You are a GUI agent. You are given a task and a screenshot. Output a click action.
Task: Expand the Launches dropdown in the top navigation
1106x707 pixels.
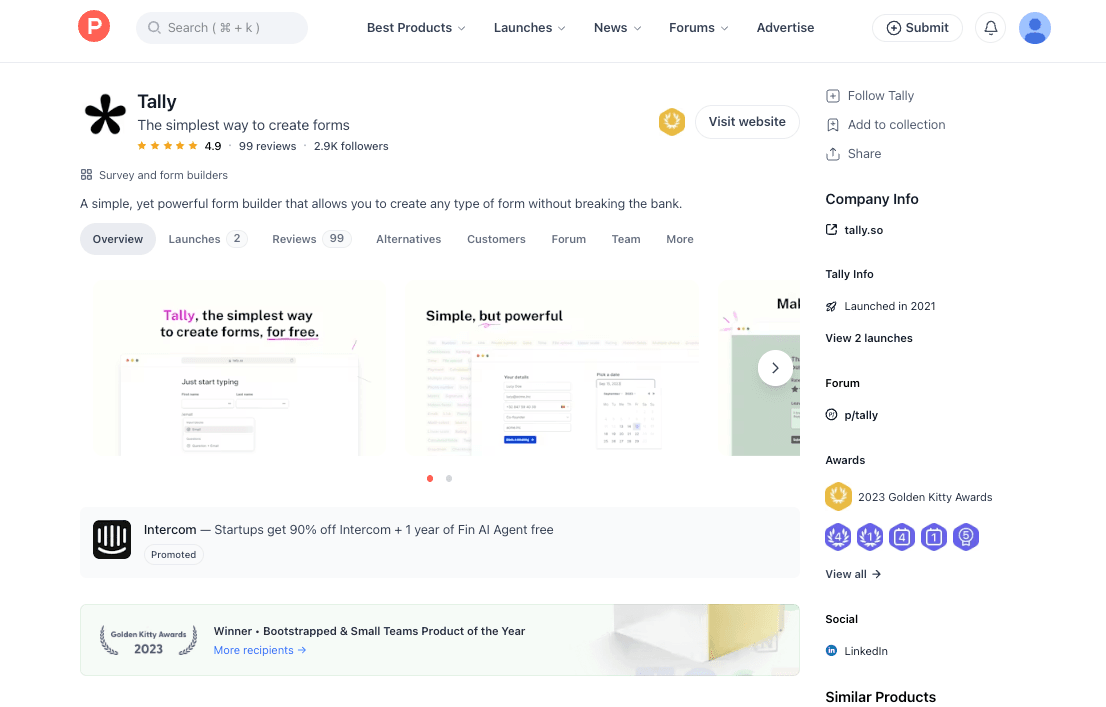coord(530,28)
